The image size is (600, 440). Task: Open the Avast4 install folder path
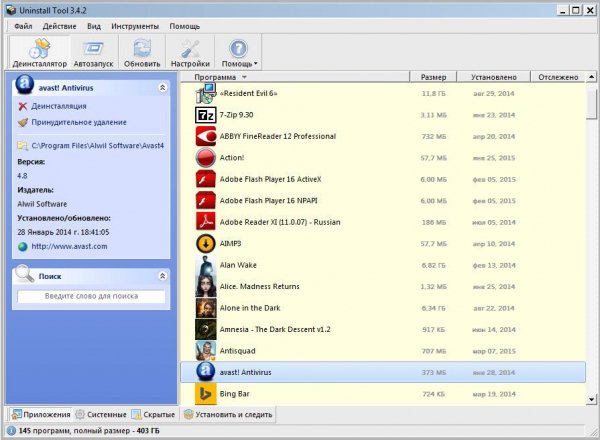(x=98, y=146)
